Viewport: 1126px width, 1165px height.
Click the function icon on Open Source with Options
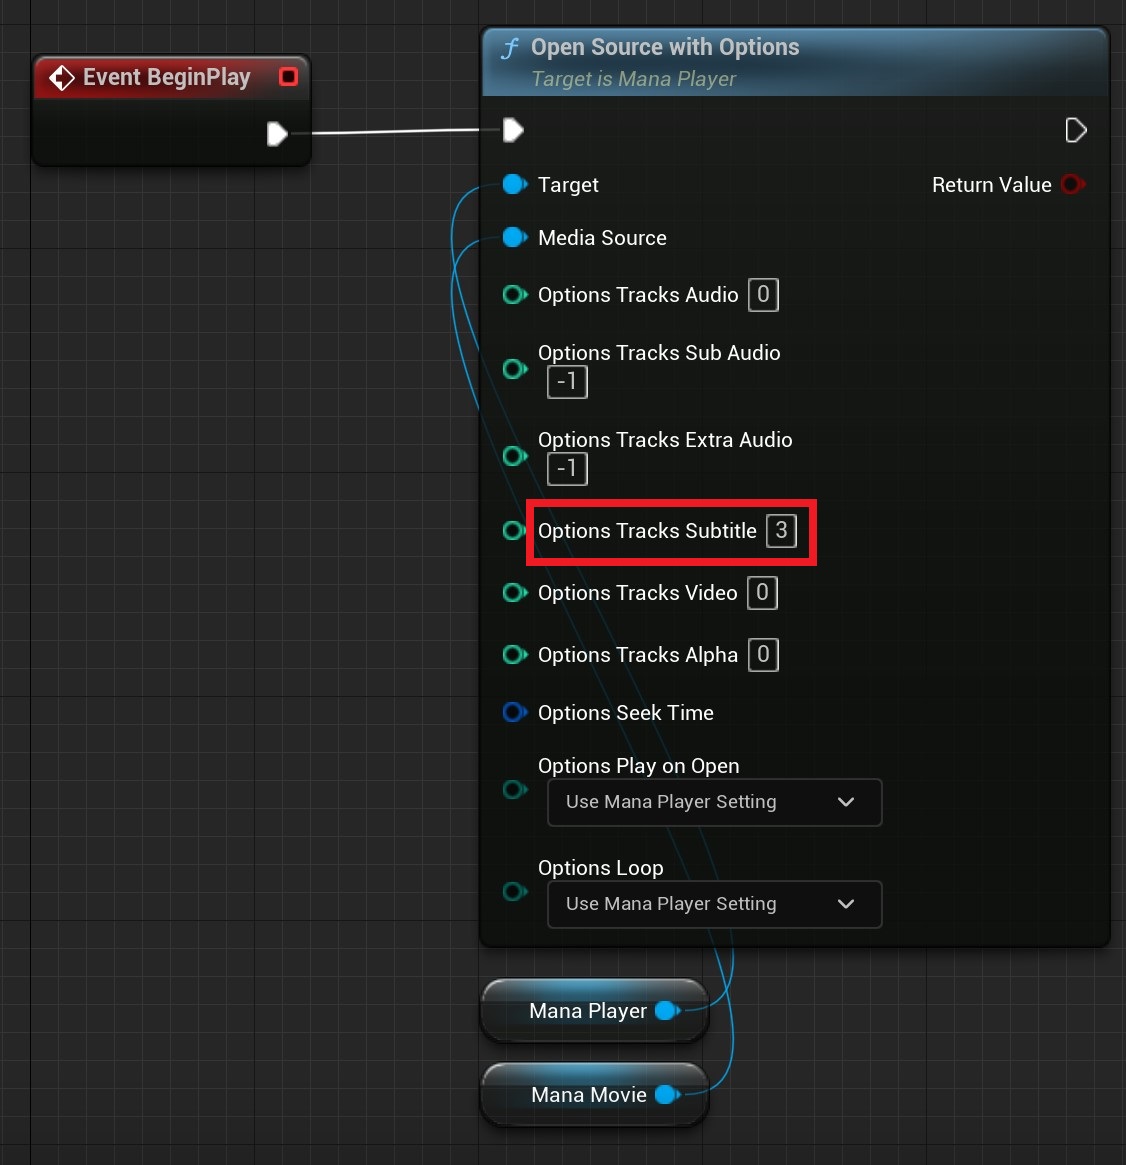(x=510, y=48)
